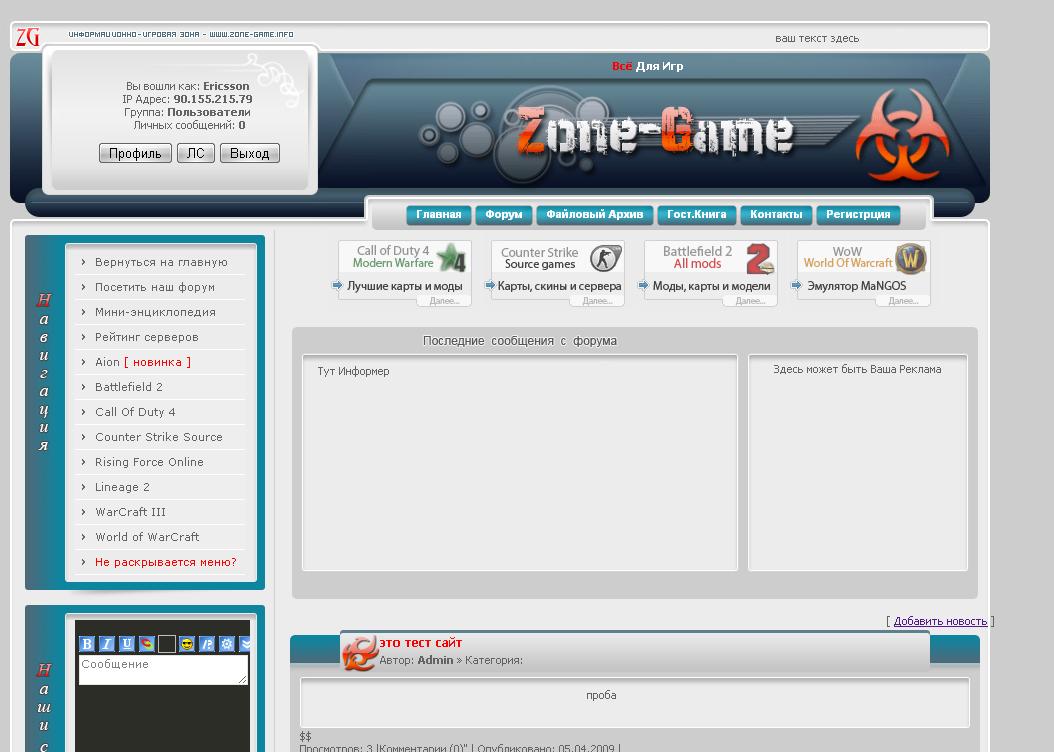
Task: Click the Battlefield 2 red number icon
Action: 759,259
